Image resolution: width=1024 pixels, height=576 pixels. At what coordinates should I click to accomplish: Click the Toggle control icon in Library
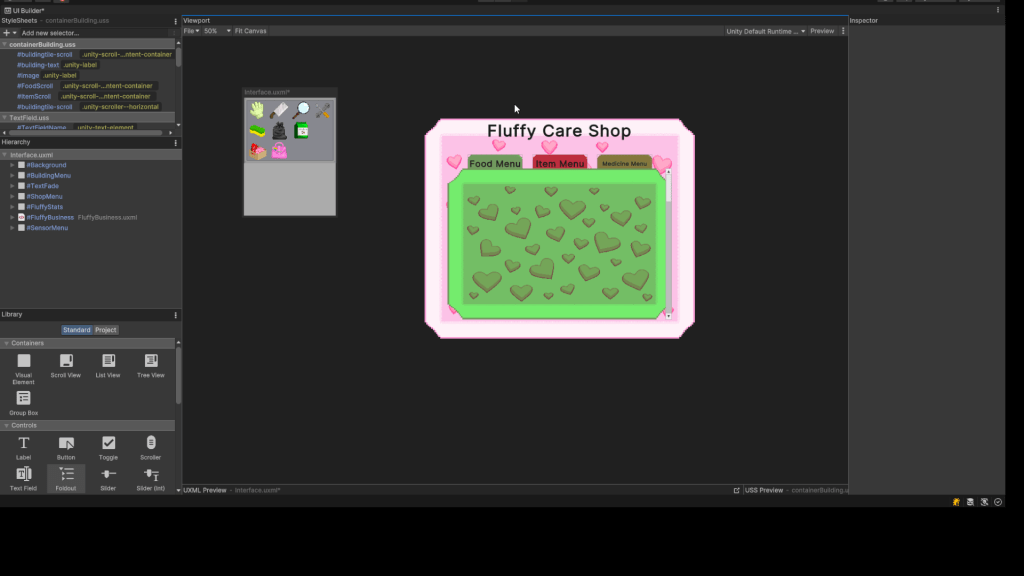(108, 443)
